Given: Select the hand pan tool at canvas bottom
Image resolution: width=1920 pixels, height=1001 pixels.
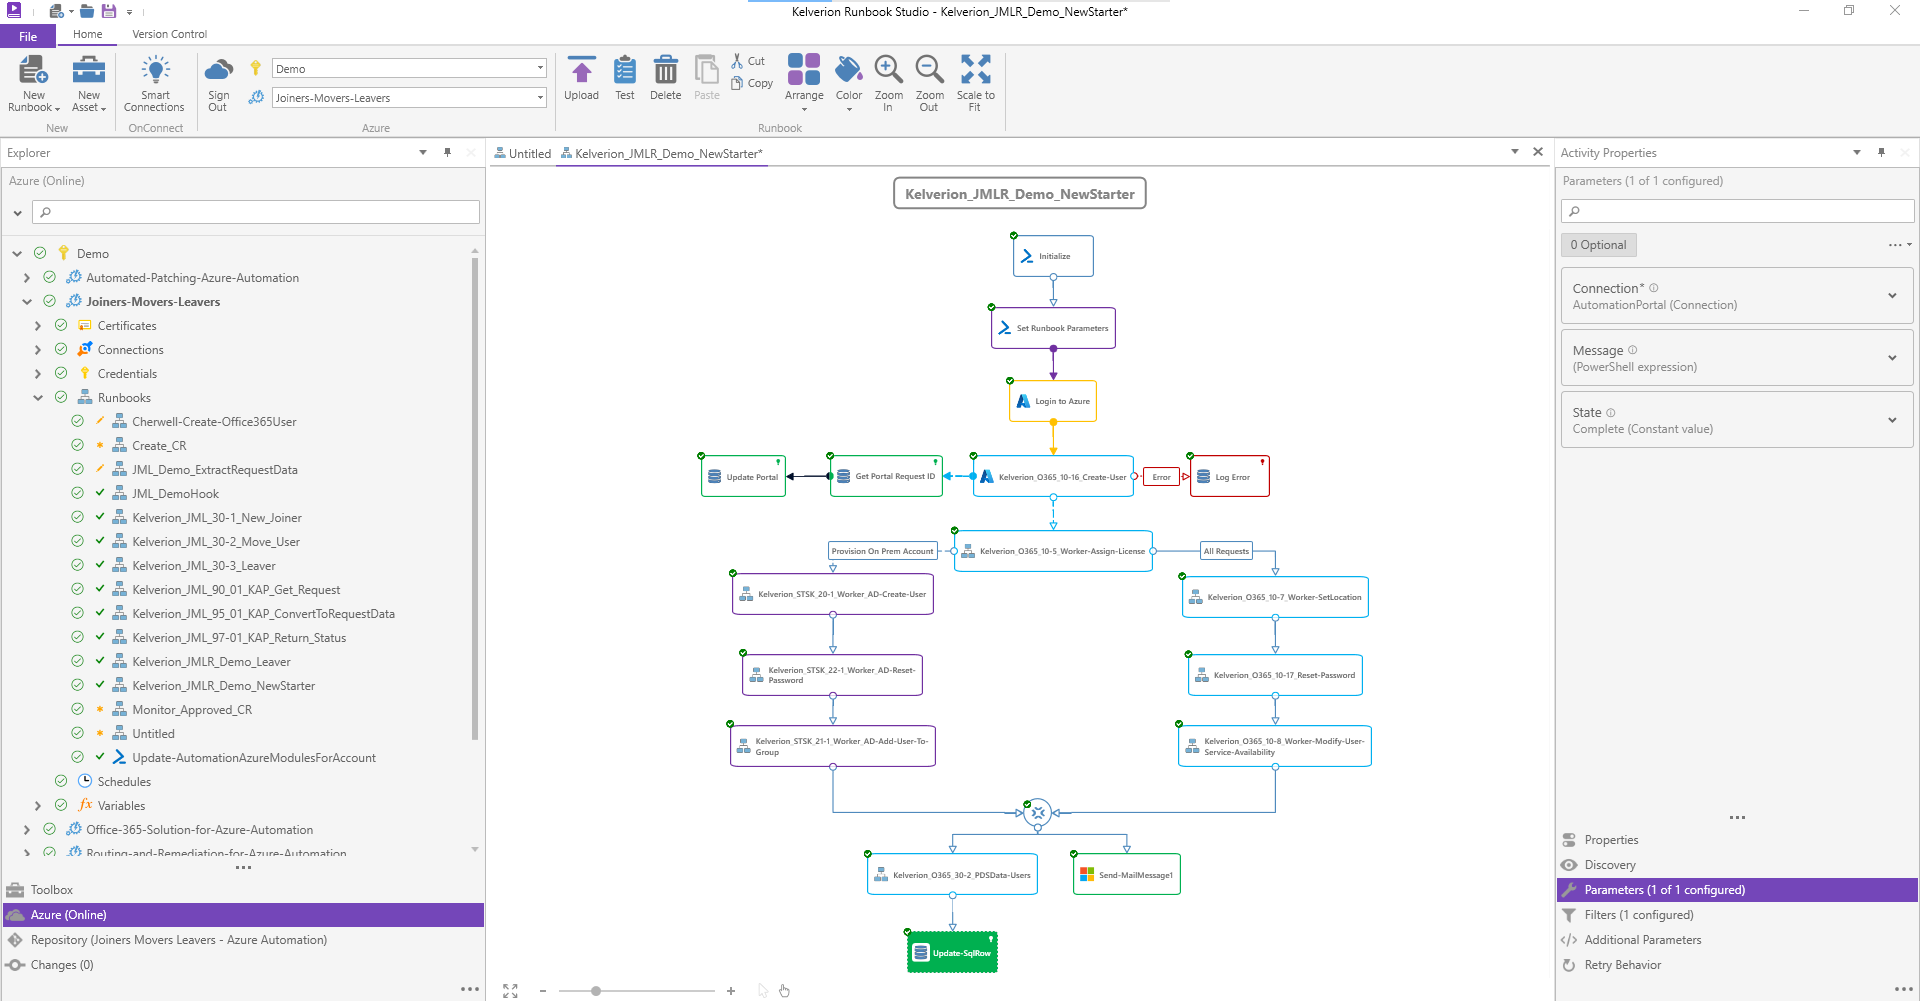Looking at the screenshot, I should pos(784,991).
